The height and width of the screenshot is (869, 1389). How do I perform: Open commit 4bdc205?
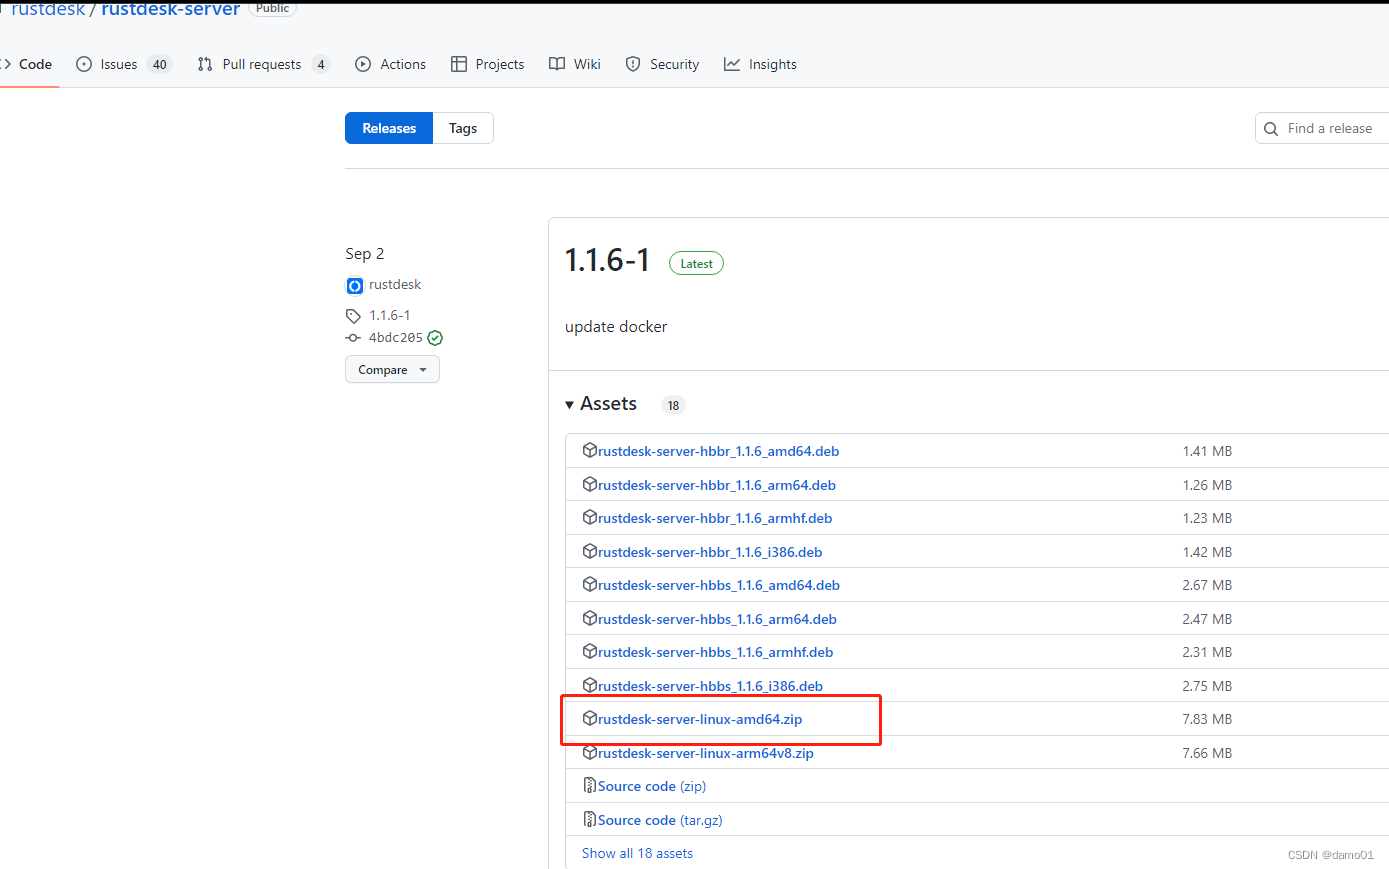point(396,338)
